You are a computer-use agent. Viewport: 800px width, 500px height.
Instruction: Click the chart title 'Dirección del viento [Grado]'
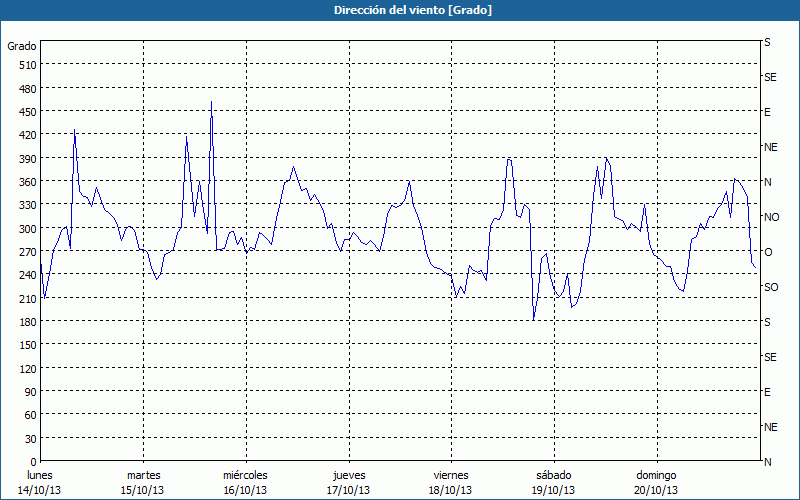[399, 10]
